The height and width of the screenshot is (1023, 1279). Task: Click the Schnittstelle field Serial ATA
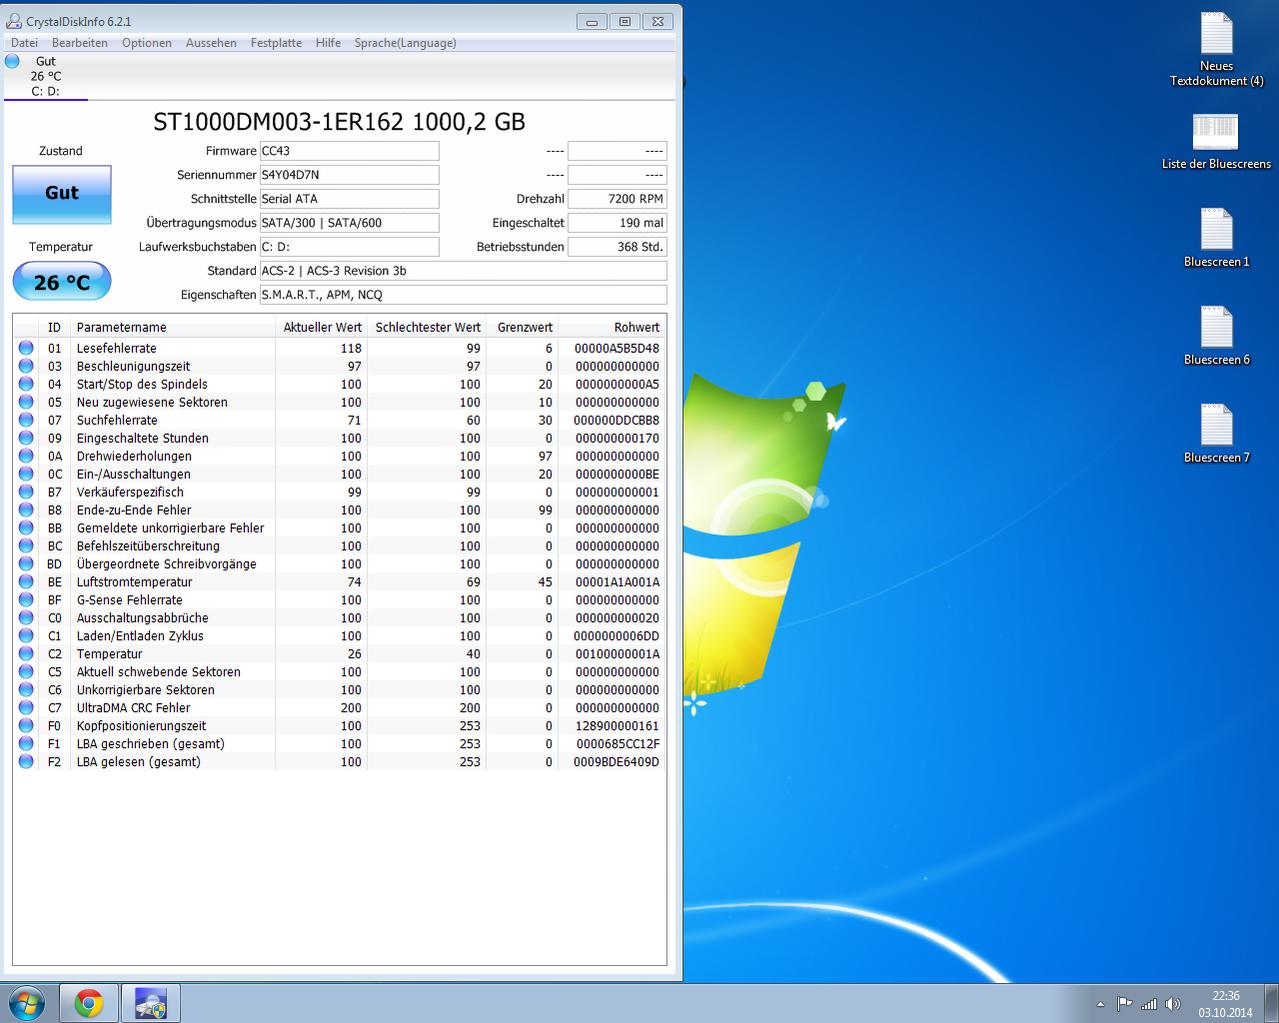click(349, 199)
